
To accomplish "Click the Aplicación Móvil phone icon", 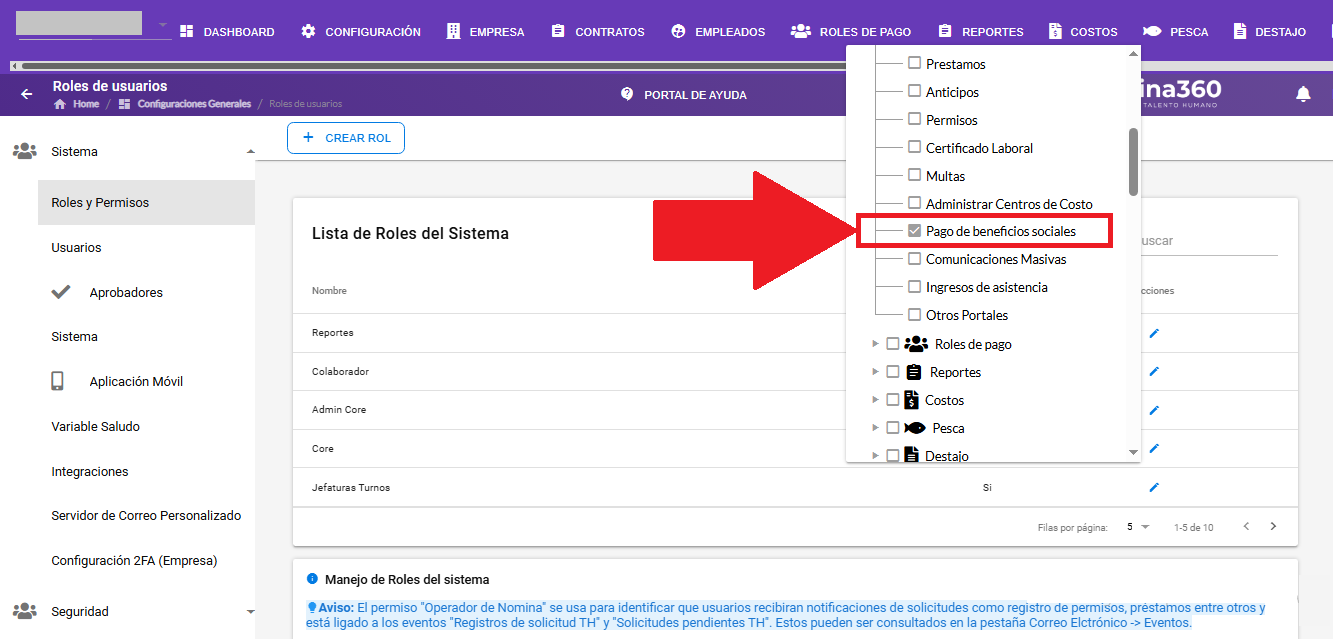I will pyautogui.click(x=58, y=381).
